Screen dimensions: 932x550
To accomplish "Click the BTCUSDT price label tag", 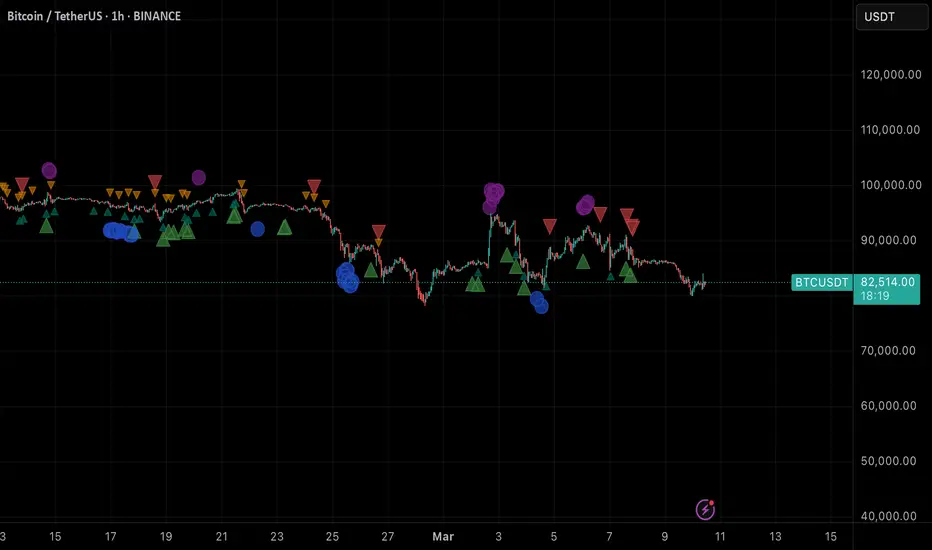I will point(822,282).
